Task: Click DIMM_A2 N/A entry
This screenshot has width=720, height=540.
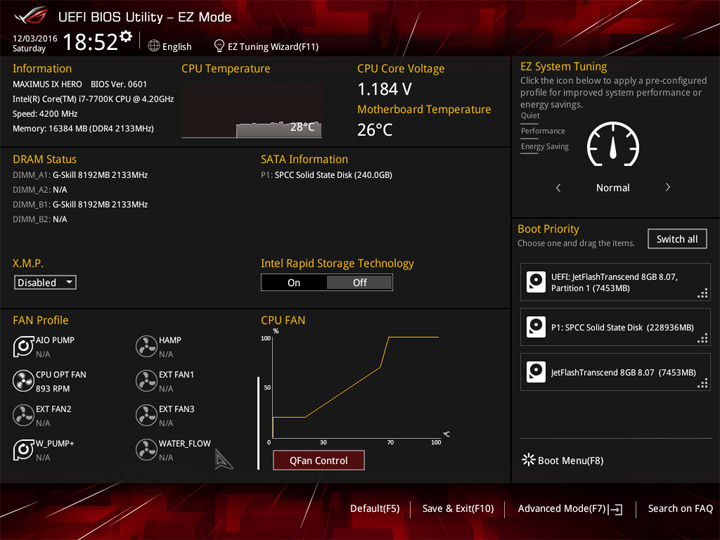Action: coord(40,190)
